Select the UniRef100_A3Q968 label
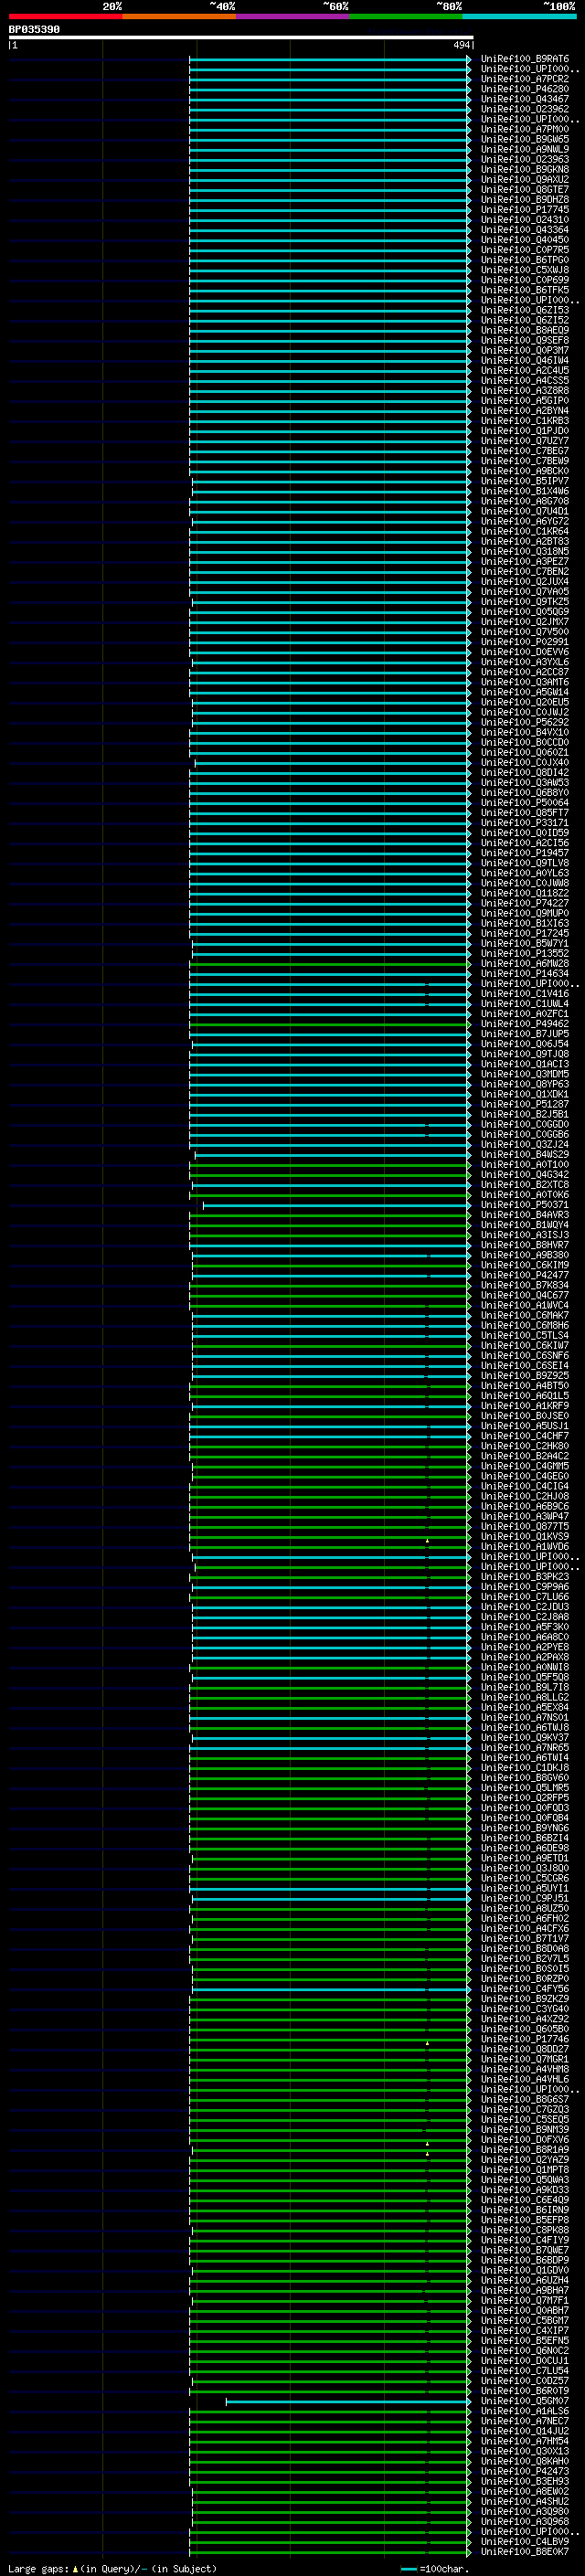Screen dimensions: 585x2576 point(525,2521)
